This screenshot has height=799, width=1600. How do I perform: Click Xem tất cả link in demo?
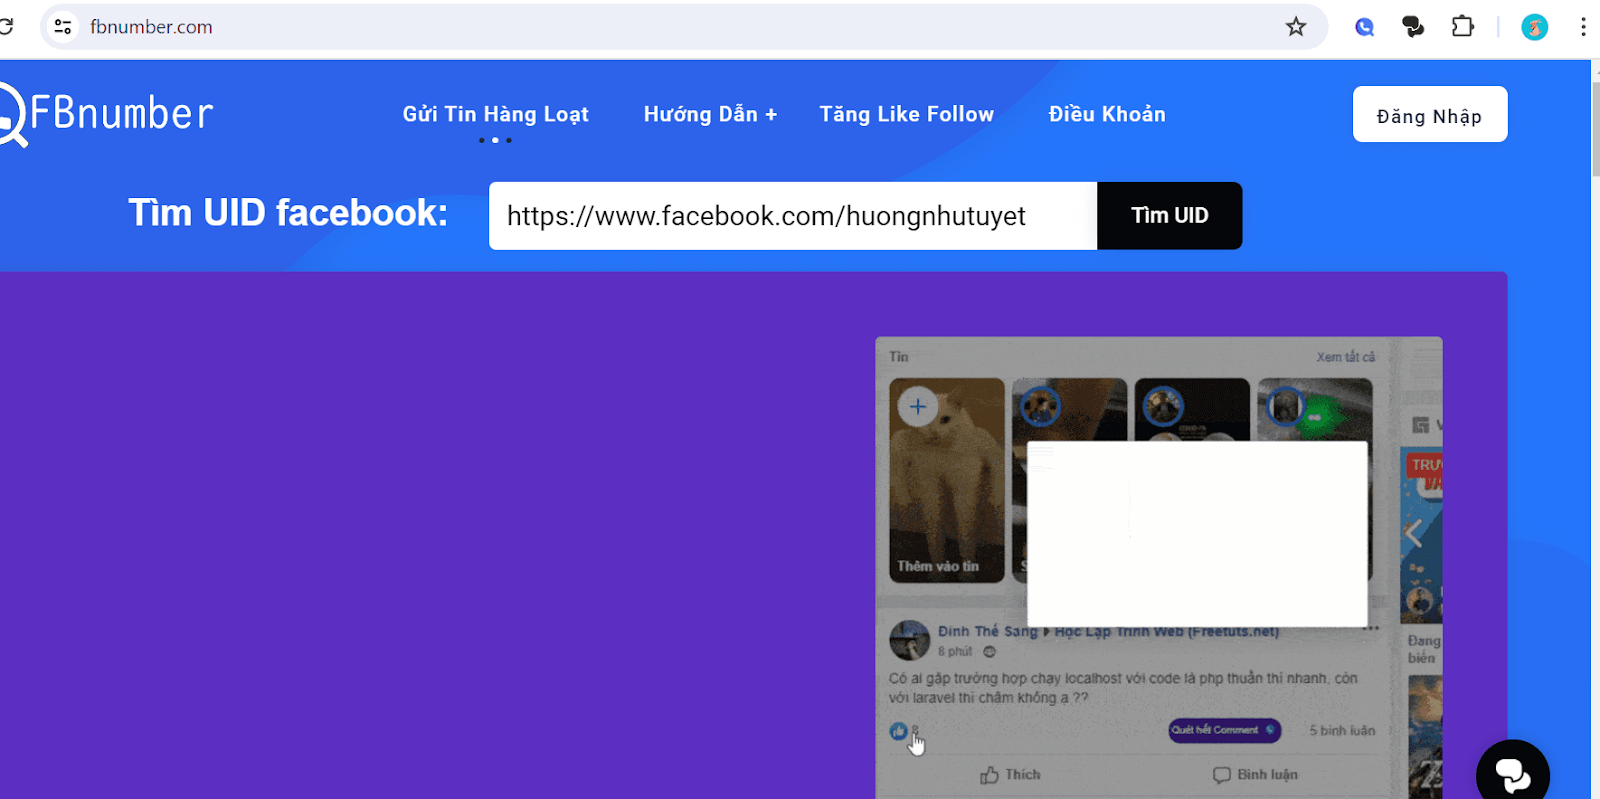[x=1345, y=357]
